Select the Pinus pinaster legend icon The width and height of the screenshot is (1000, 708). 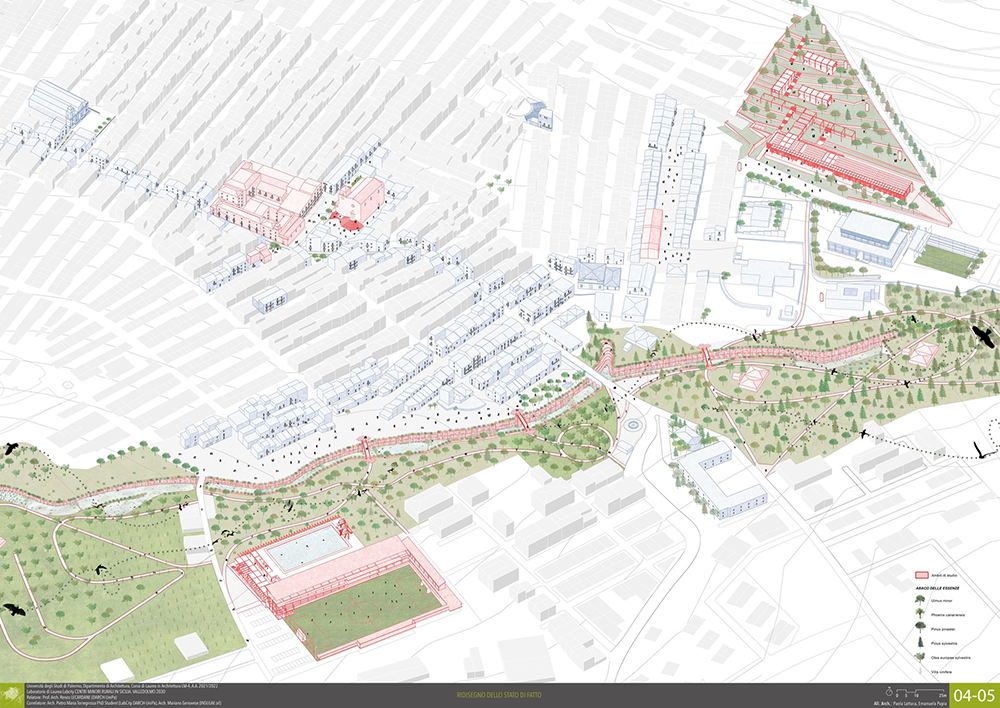point(920,626)
